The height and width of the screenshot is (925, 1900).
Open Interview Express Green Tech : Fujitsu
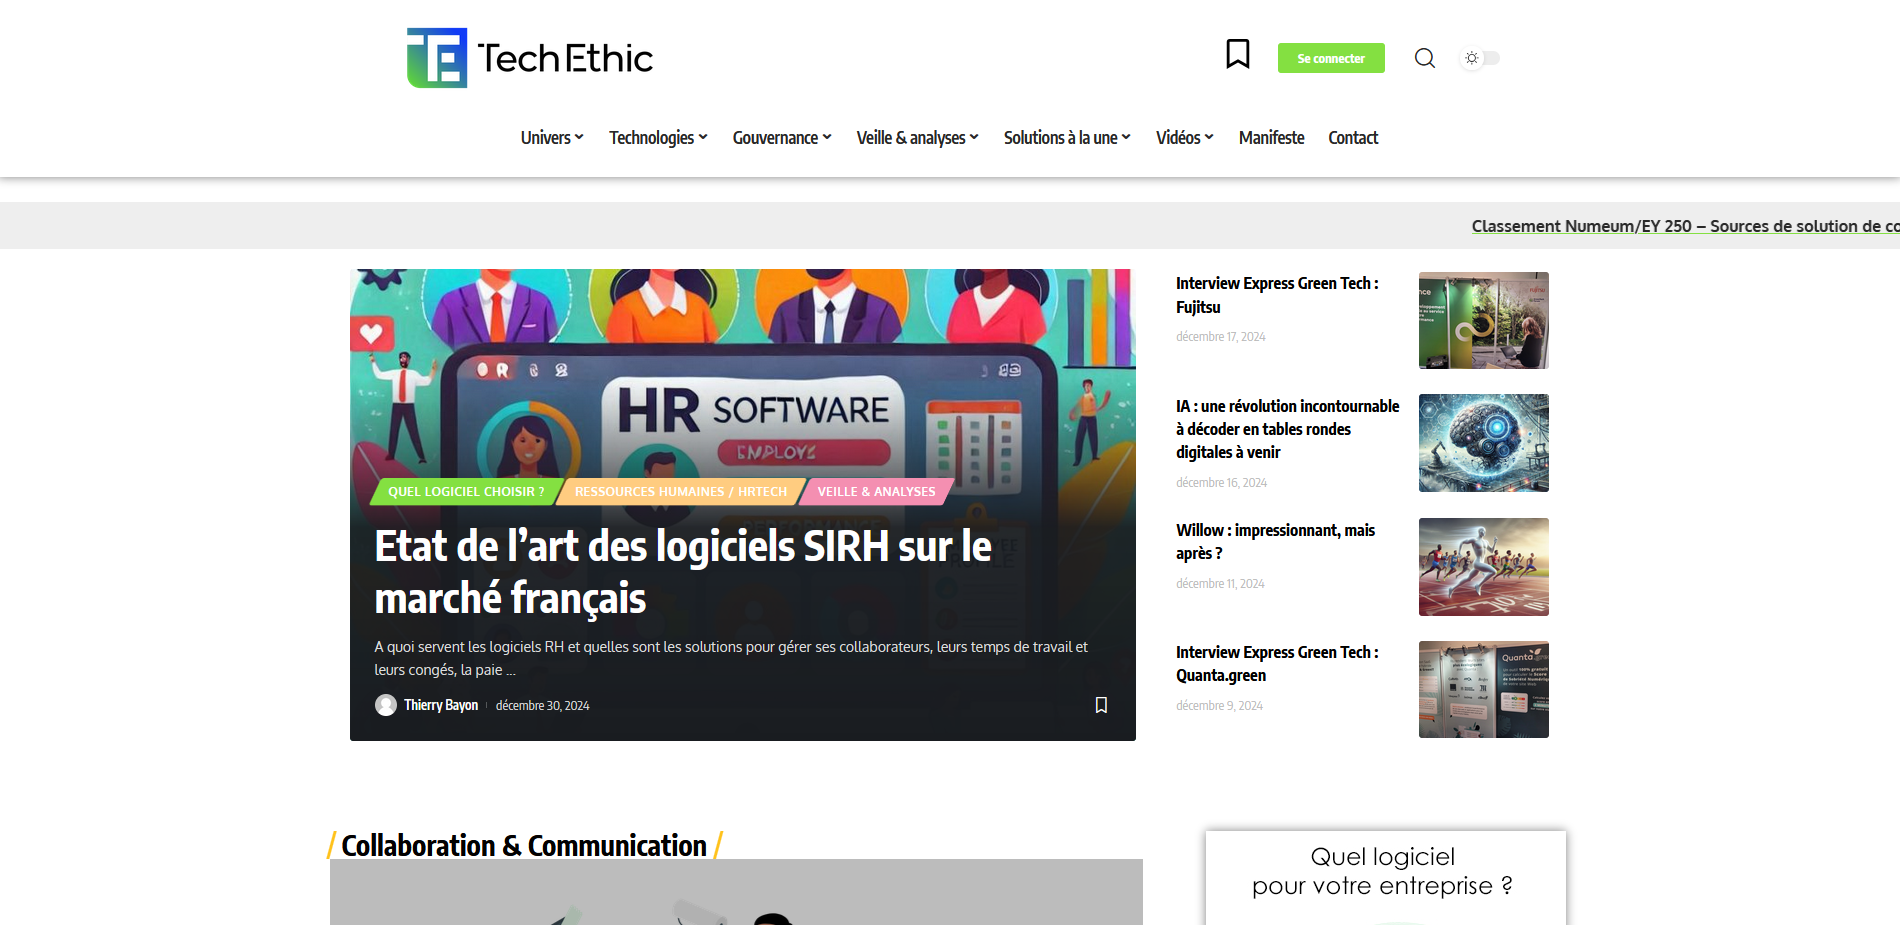pos(1277,295)
